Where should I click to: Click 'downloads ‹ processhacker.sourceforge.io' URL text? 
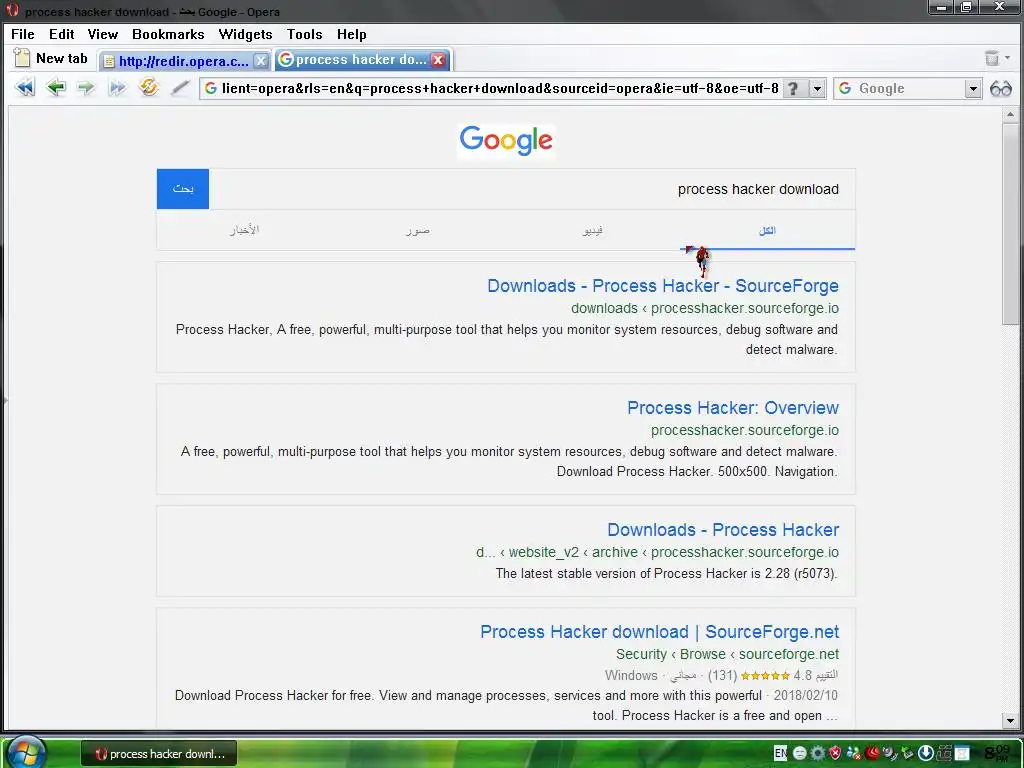point(705,308)
